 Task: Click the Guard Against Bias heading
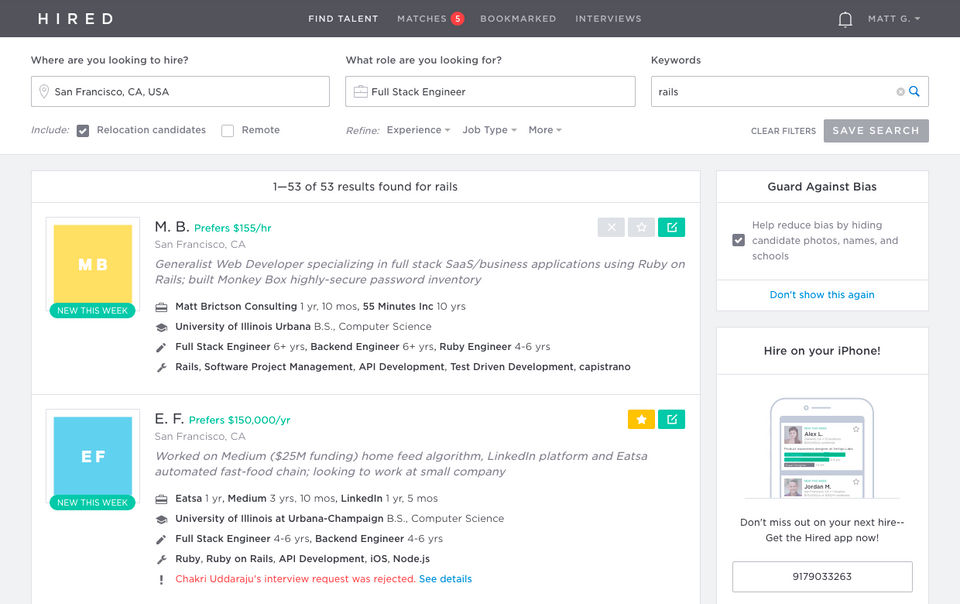822,187
